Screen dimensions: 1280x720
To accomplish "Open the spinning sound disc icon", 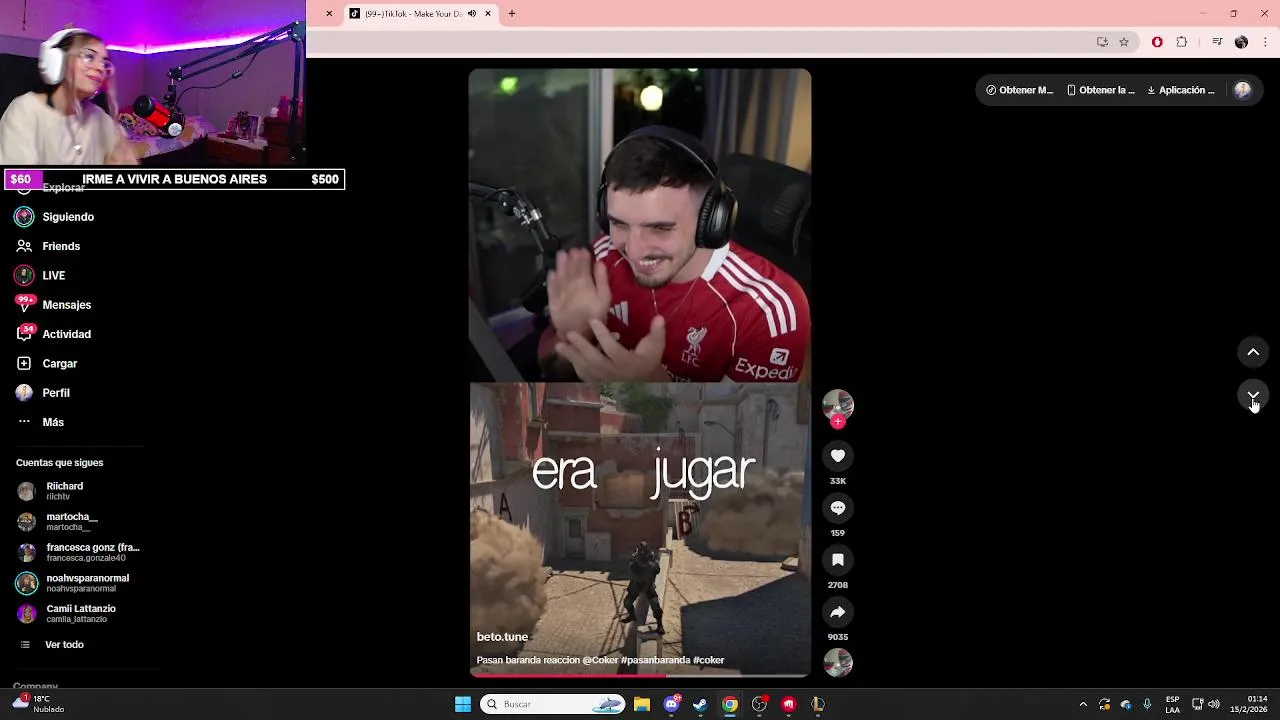I will (x=838, y=662).
